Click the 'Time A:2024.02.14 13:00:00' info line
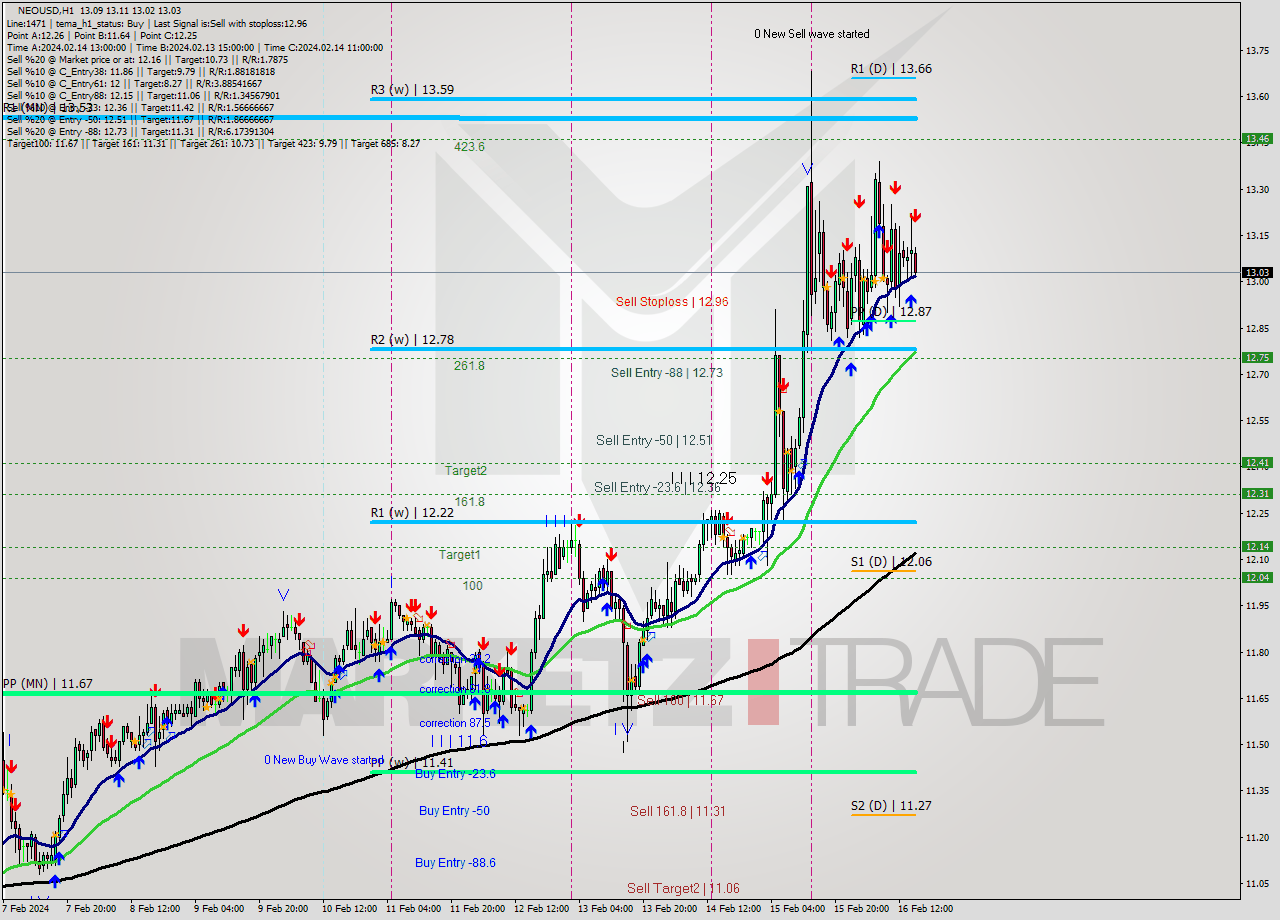Image resolution: width=1280 pixels, height=920 pixels. (x=196, y=47)
